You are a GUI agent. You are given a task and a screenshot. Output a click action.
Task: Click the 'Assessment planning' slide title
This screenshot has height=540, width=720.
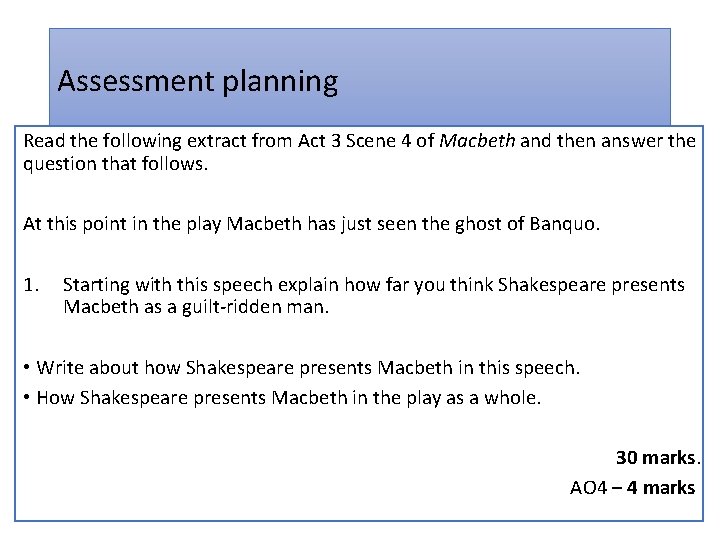click(198, 82)
